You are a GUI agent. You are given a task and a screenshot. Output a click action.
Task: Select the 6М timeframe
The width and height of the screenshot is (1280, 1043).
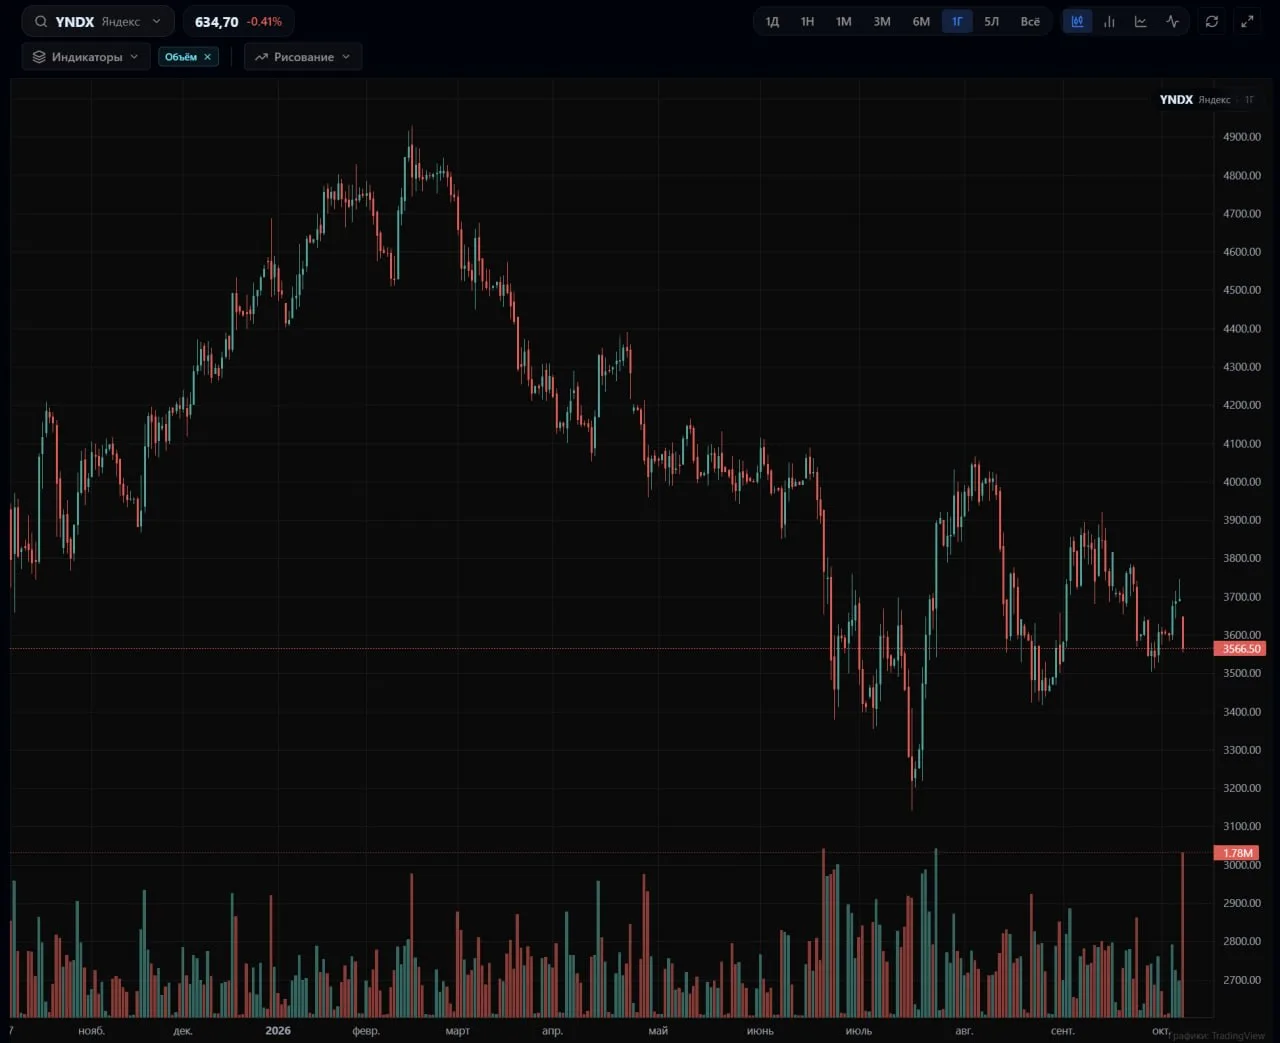pos(921,21)
